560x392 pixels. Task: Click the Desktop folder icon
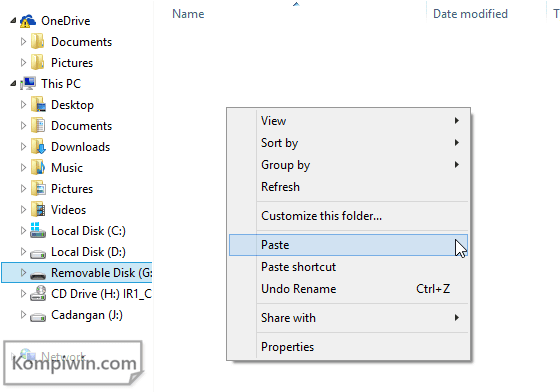tap(38, 105)
